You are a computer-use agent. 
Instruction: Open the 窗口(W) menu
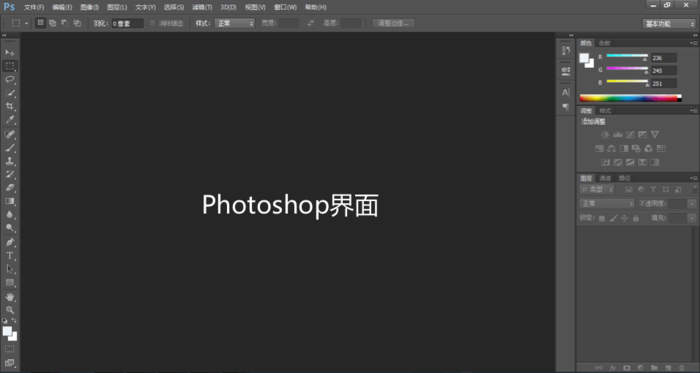pyautogui.click(x=285, y=7)
